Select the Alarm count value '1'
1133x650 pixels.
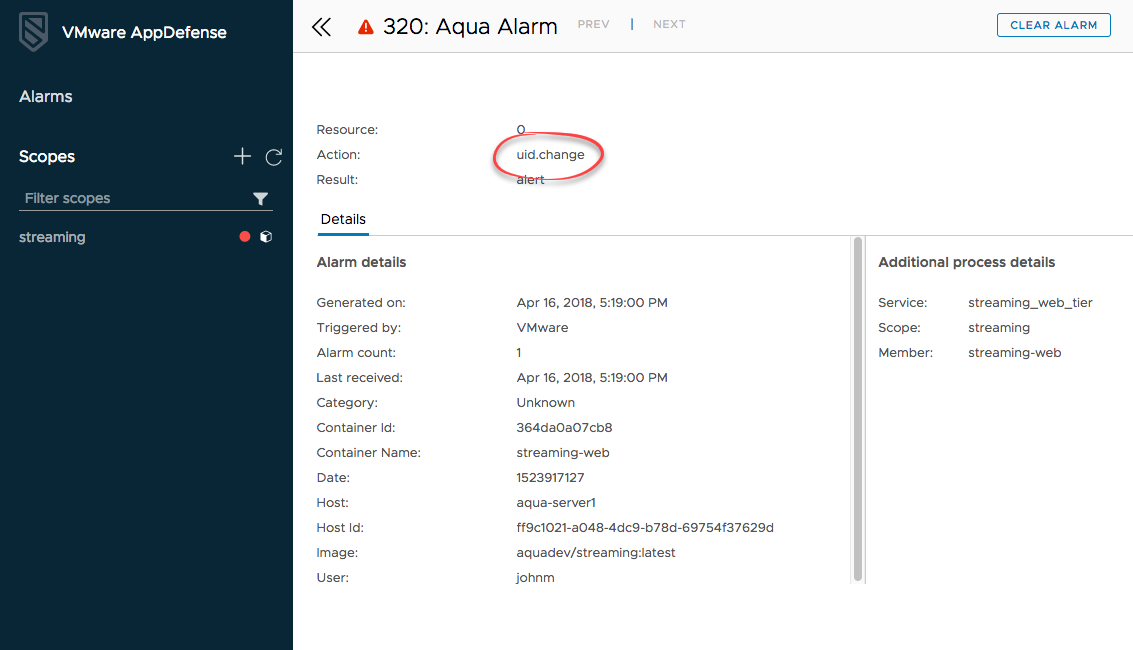pyautogui.click(x=519, y=353)
